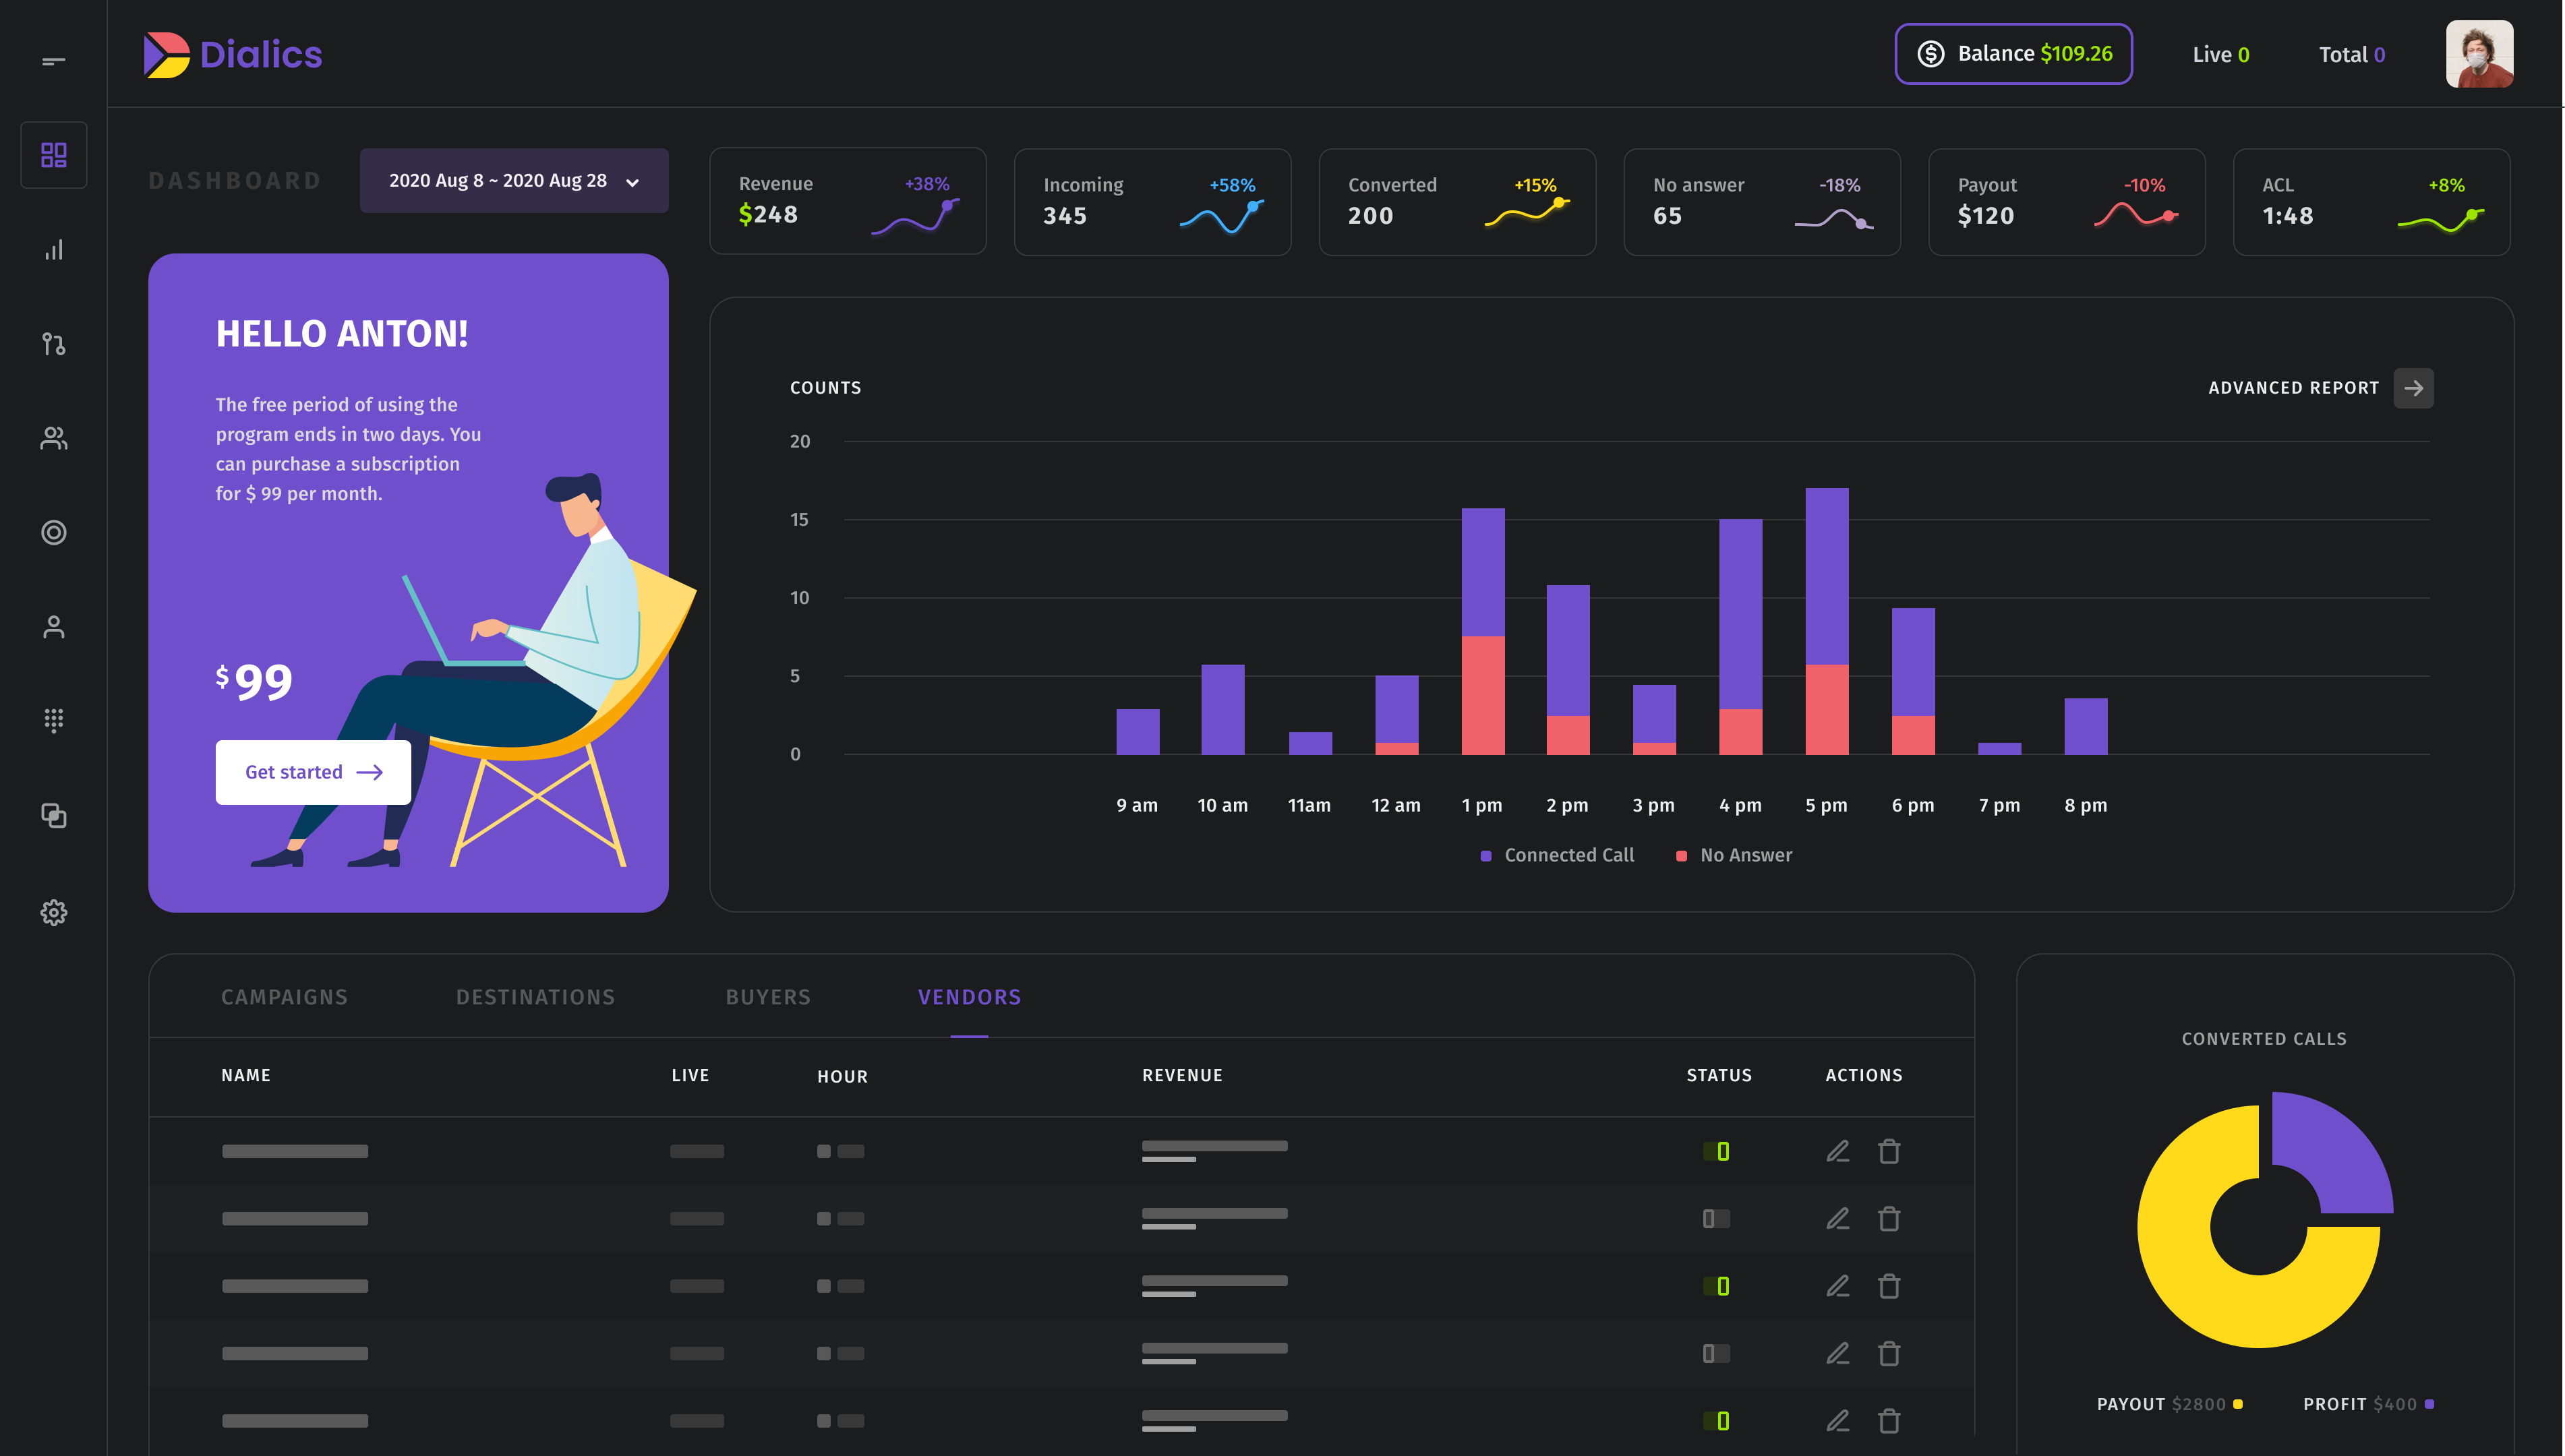
Task: Open the bar chart reports icon
Action: tap(53, 249)
